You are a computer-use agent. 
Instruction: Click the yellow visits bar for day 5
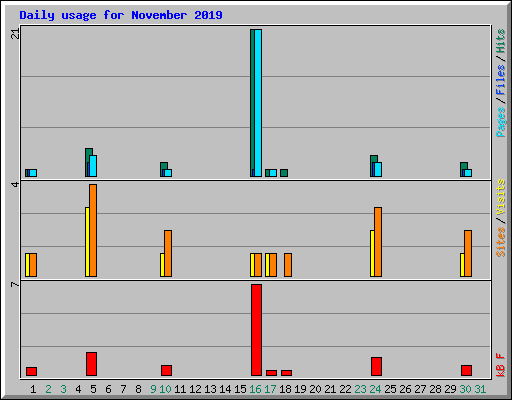(87, 242)
